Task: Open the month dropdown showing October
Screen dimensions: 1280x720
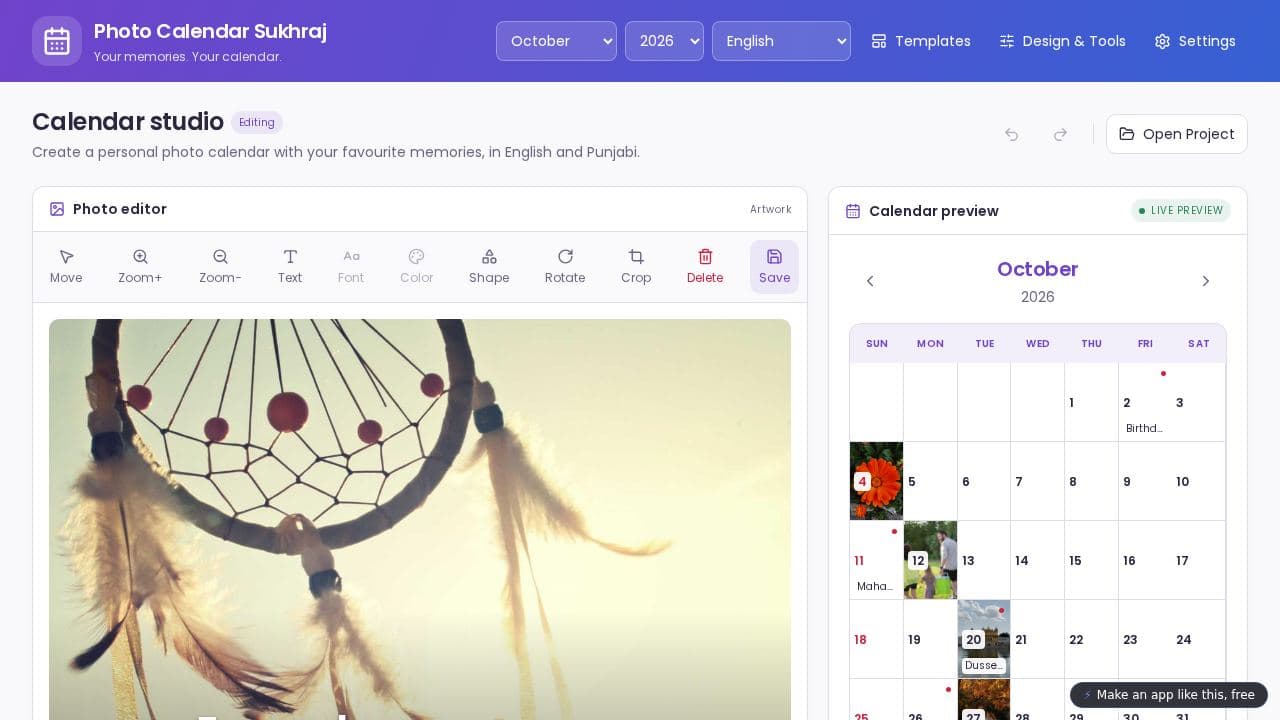Action: click(556, 41)
